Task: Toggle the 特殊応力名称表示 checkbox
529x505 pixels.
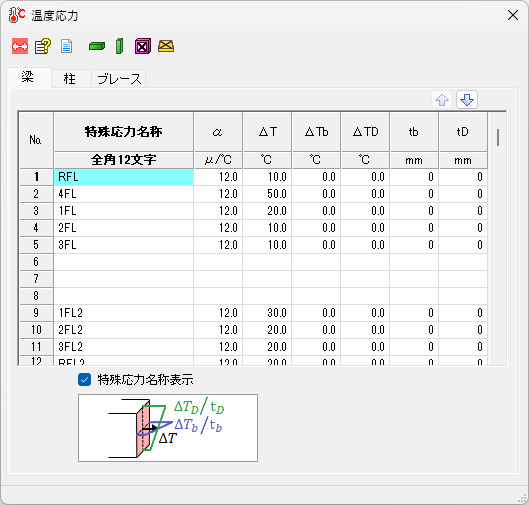Action: tap(84, 380)
